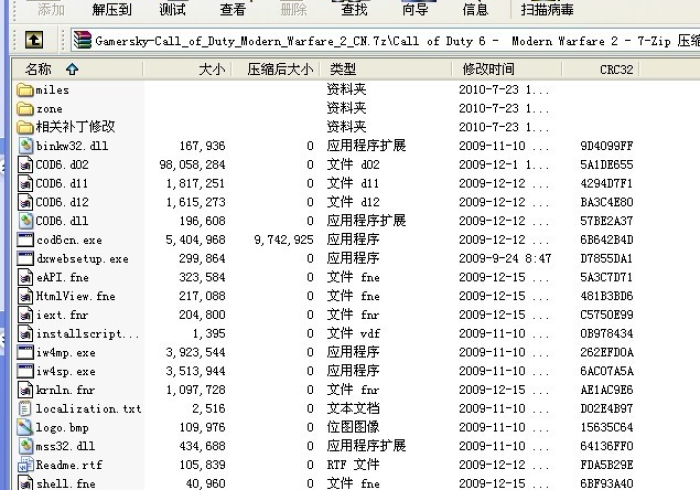Click the size value 98,058,284
This screenshot has width=700, height=490.
192,165
